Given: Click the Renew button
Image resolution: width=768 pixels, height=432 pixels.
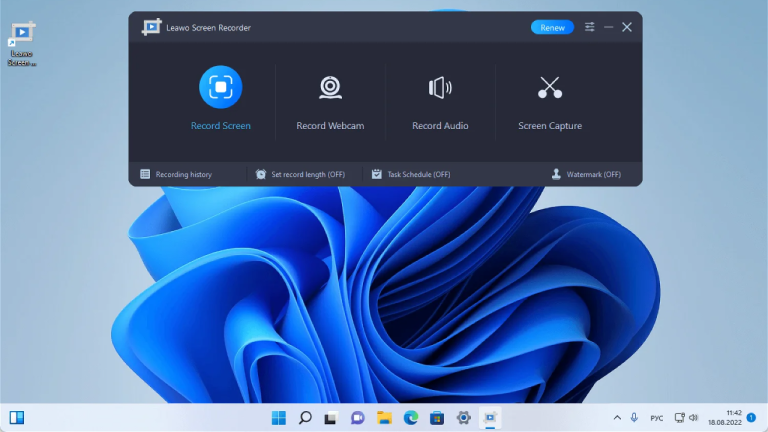Looking at the screenshot, I should pos(552,27).
